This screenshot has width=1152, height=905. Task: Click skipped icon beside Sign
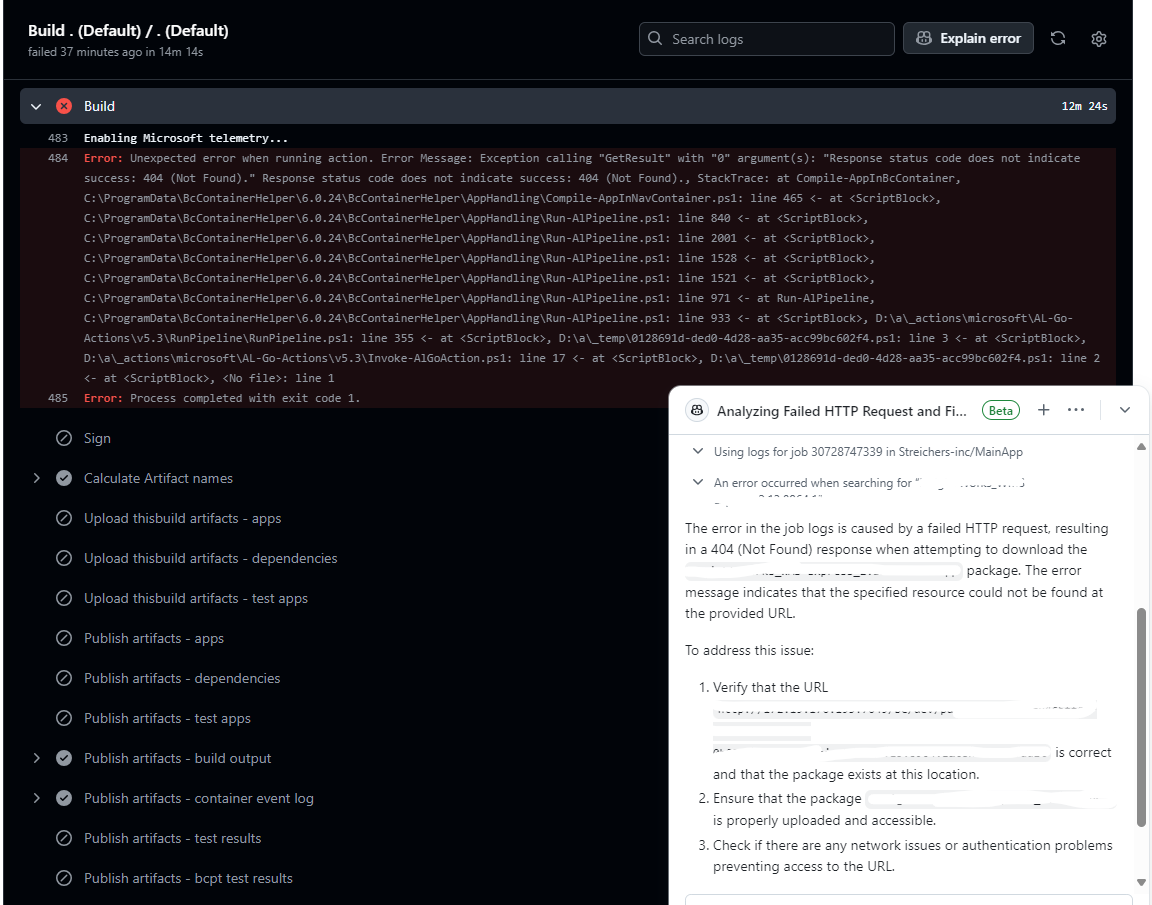(x=64, y=439)
